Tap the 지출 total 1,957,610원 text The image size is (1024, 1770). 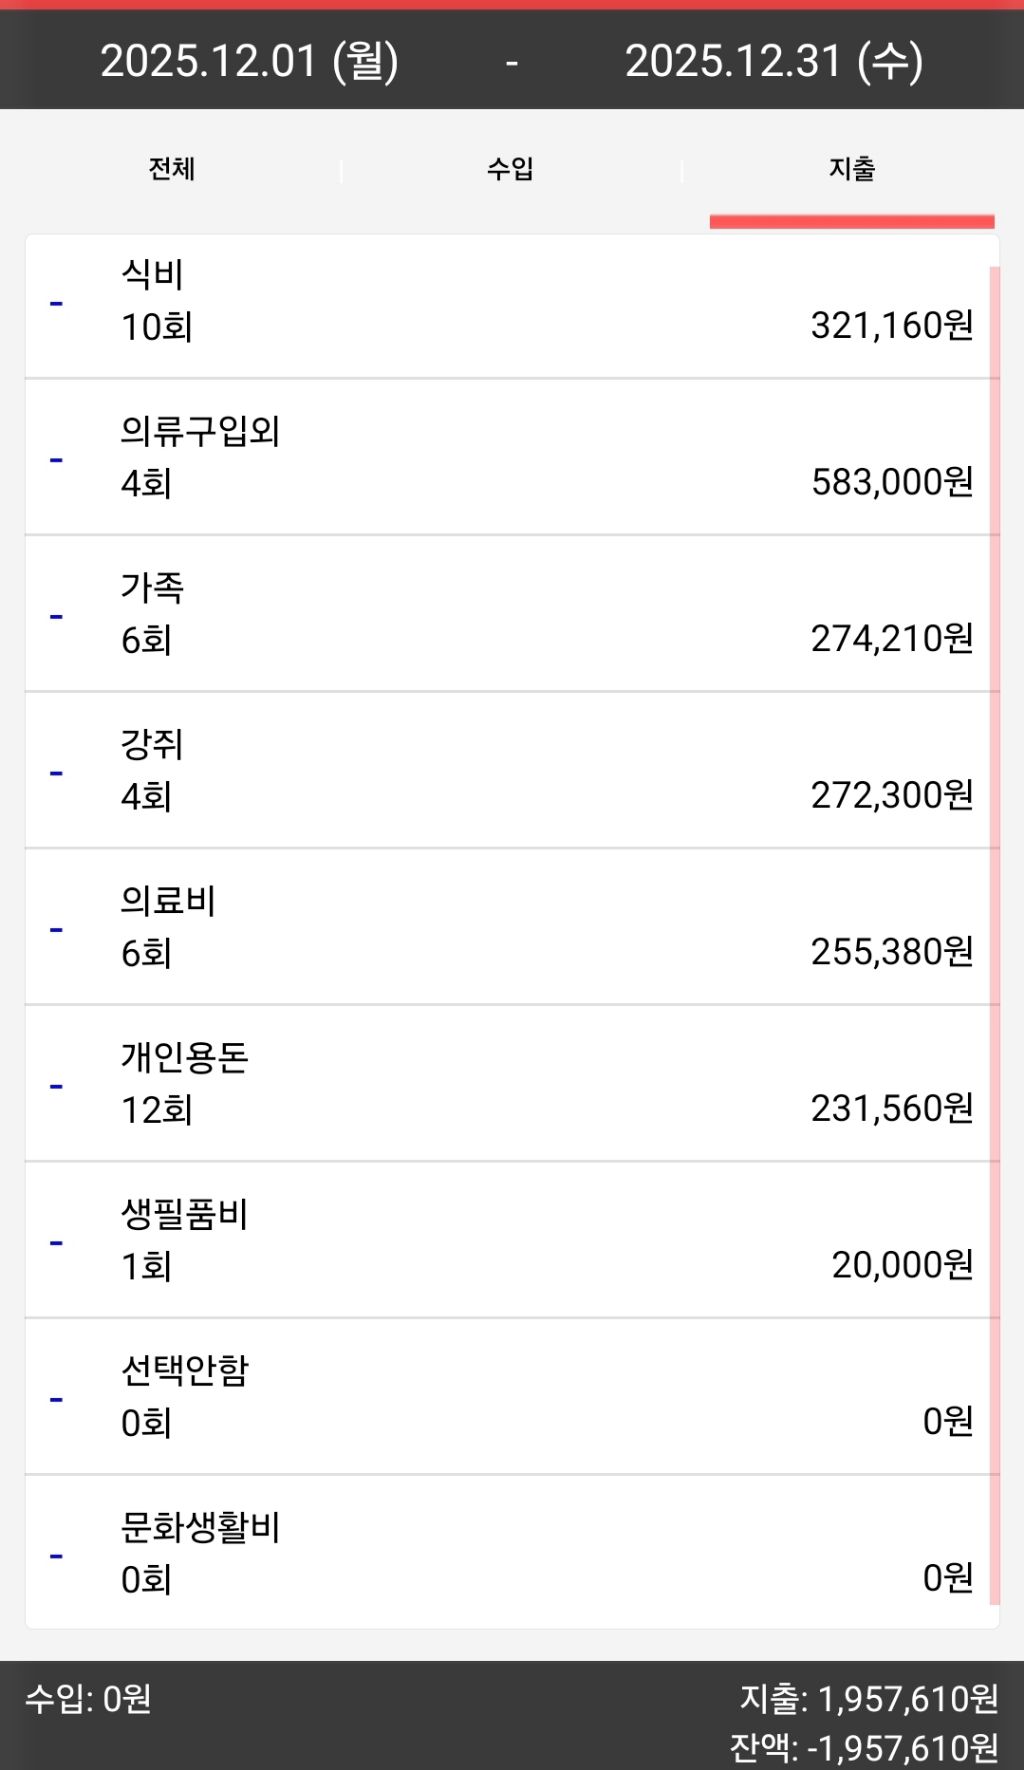point(869,1698)
